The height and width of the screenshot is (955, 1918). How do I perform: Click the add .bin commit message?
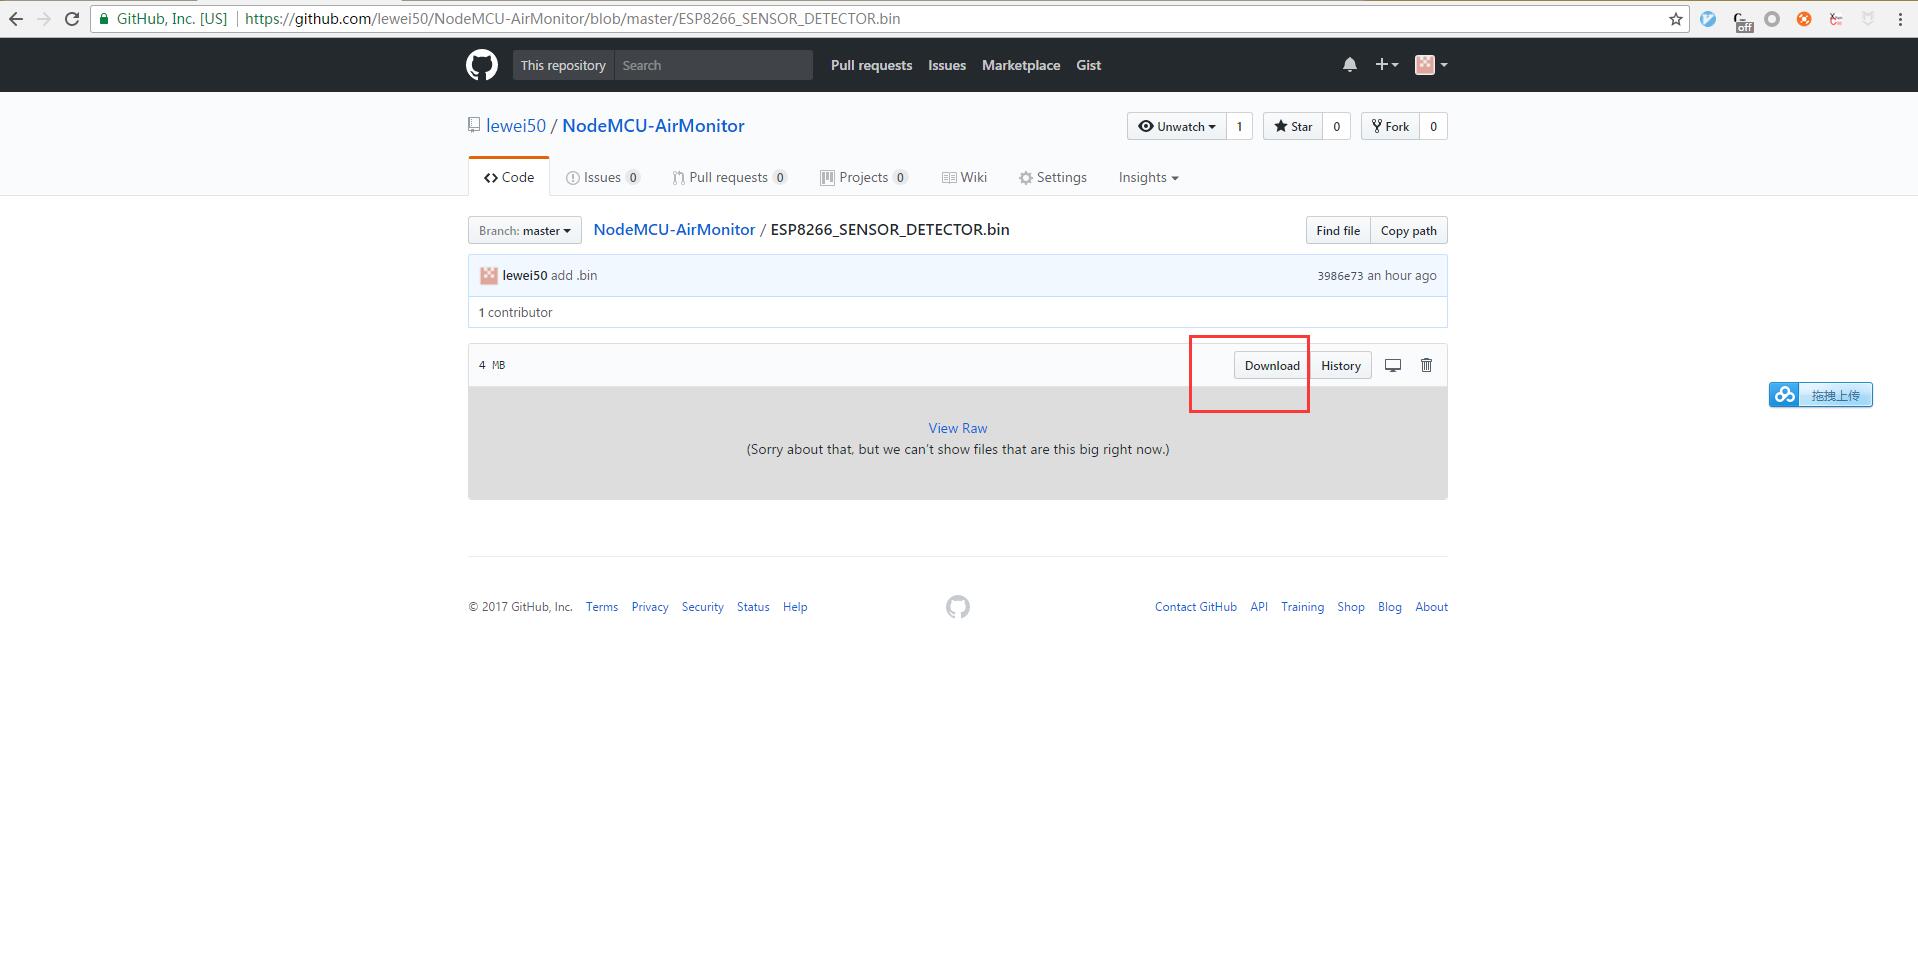[573, 275]
